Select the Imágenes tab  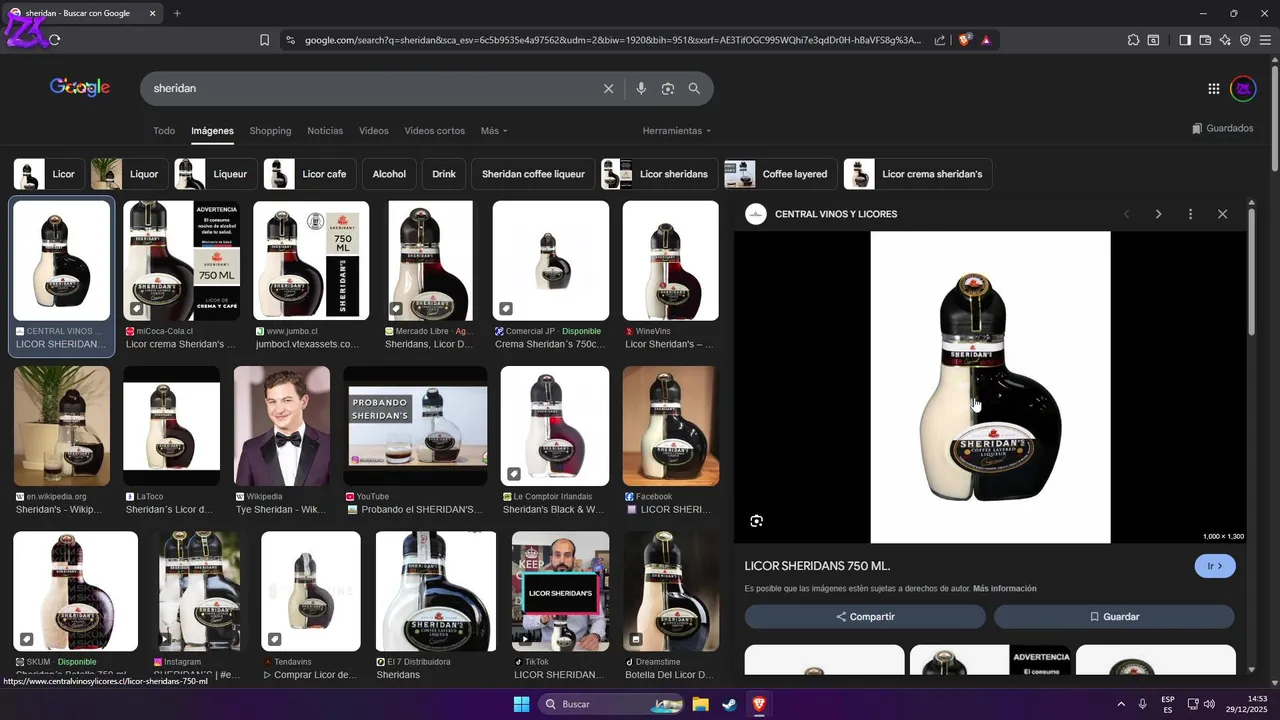click(x=212, y=131)
